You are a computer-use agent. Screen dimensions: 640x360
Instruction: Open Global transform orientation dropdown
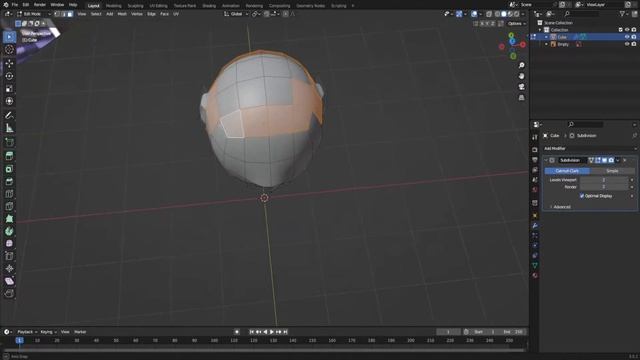pyautogui.click(x=236, y=14)
